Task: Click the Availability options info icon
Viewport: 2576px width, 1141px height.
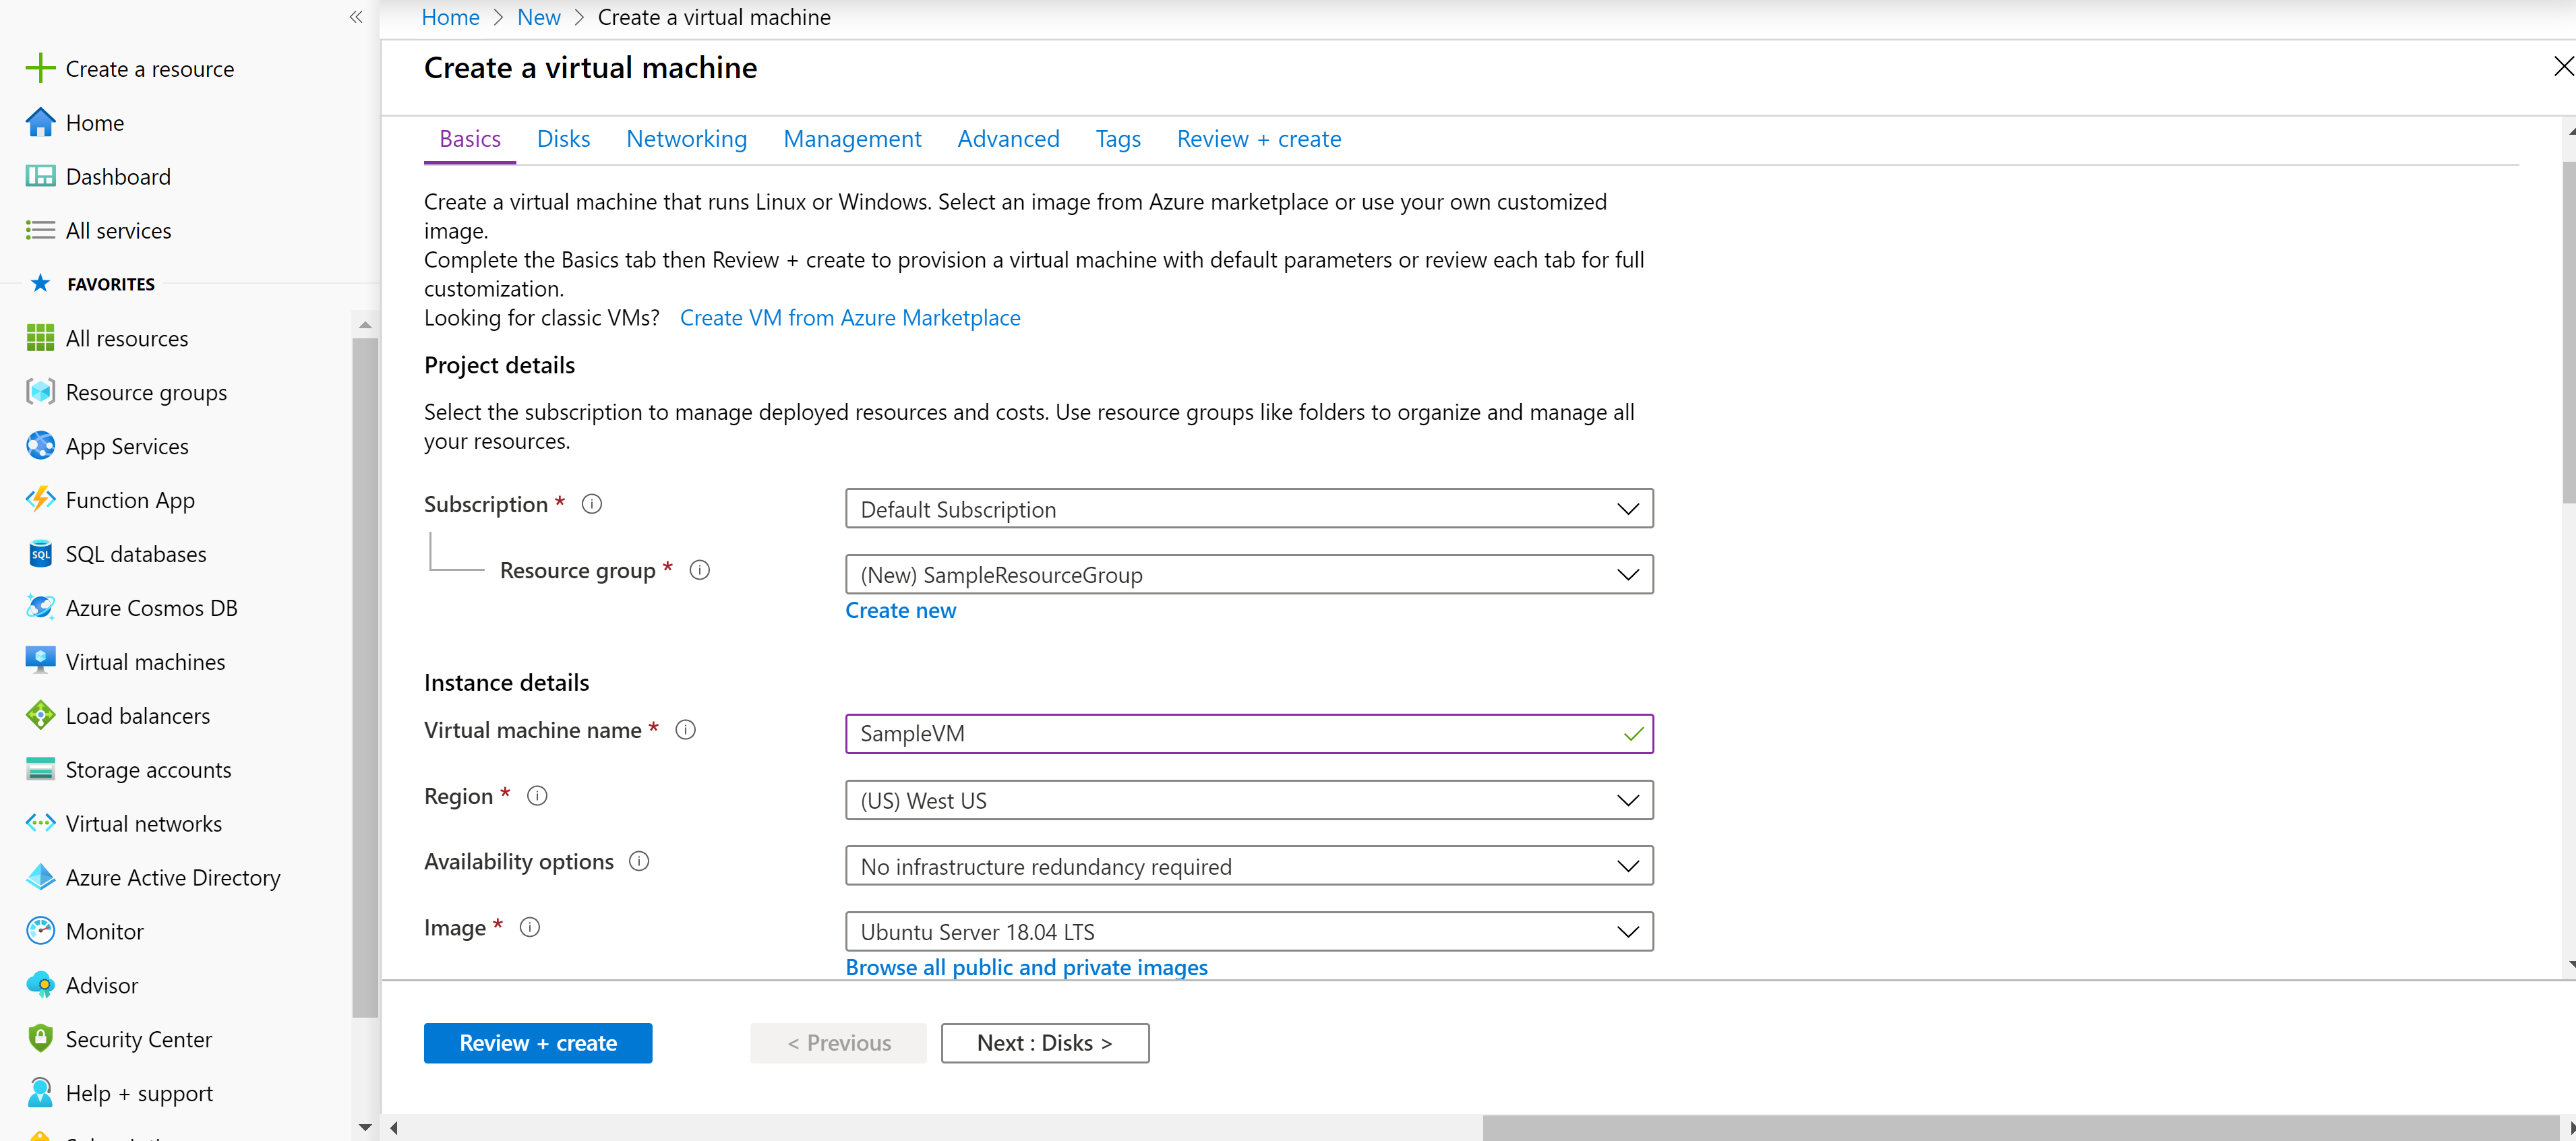Action: [x=639, y=861]
